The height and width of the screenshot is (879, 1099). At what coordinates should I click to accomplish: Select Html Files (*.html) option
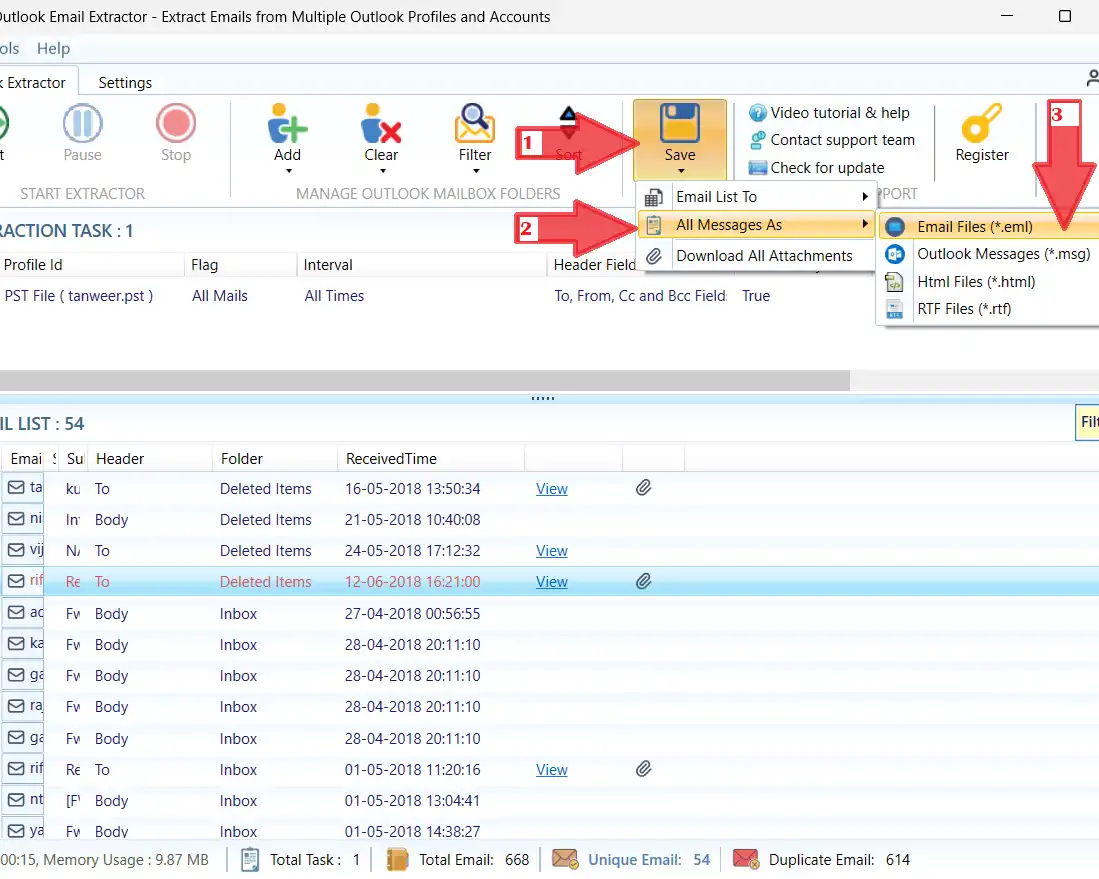(988, 282)
